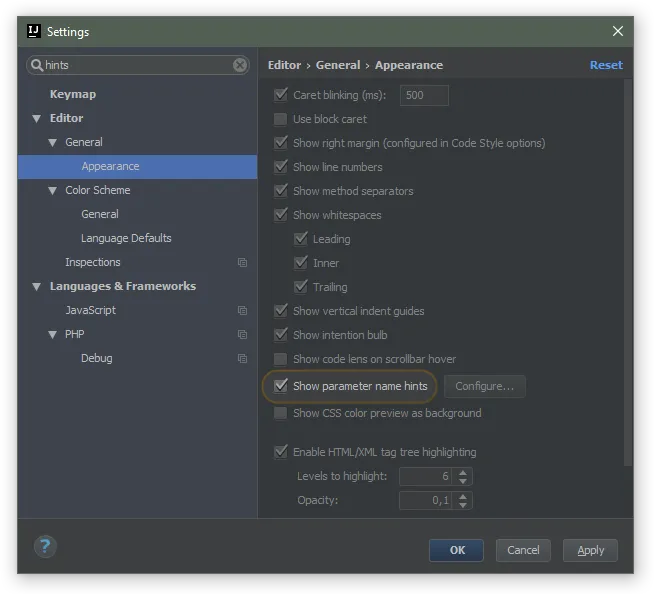Click Caret blinking milliseconds field
The height and width of the screenshot is (594, 654).
(424, 95)
